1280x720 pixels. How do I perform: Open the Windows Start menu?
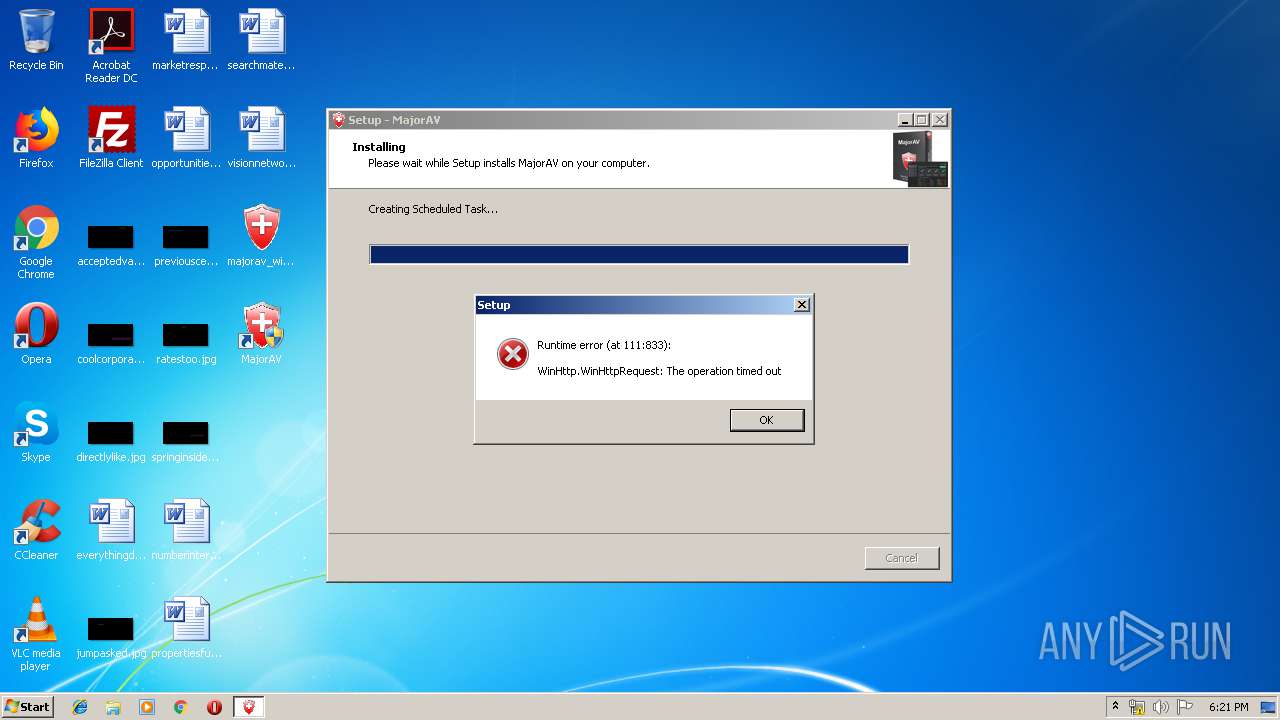point(28,707)
